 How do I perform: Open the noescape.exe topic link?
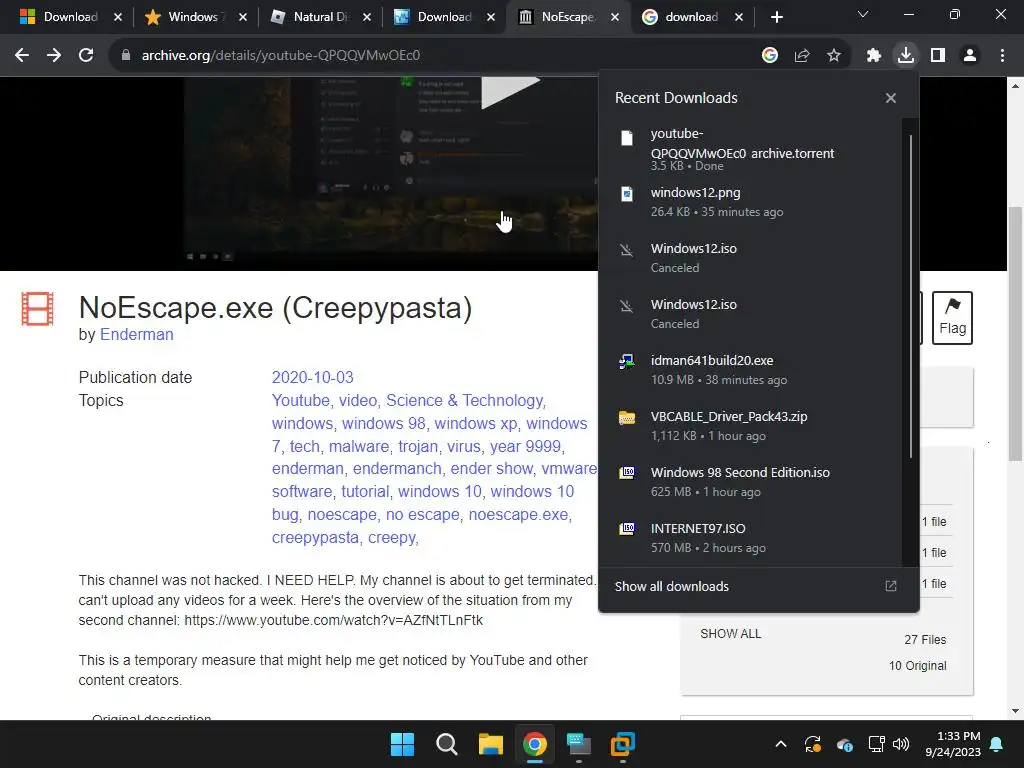pyautogui.click(x=518, y=515)
